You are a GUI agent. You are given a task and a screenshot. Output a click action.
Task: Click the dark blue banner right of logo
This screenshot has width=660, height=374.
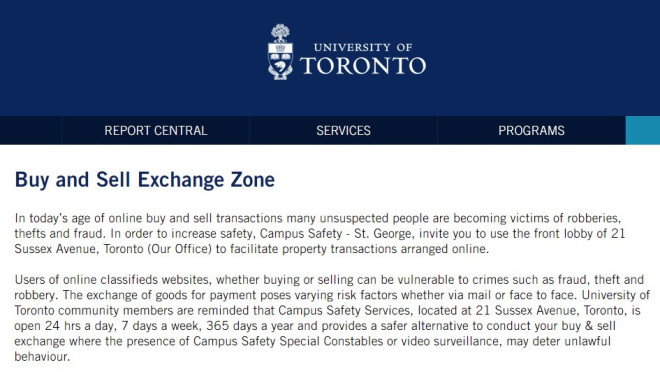click(x=543, y=58)
